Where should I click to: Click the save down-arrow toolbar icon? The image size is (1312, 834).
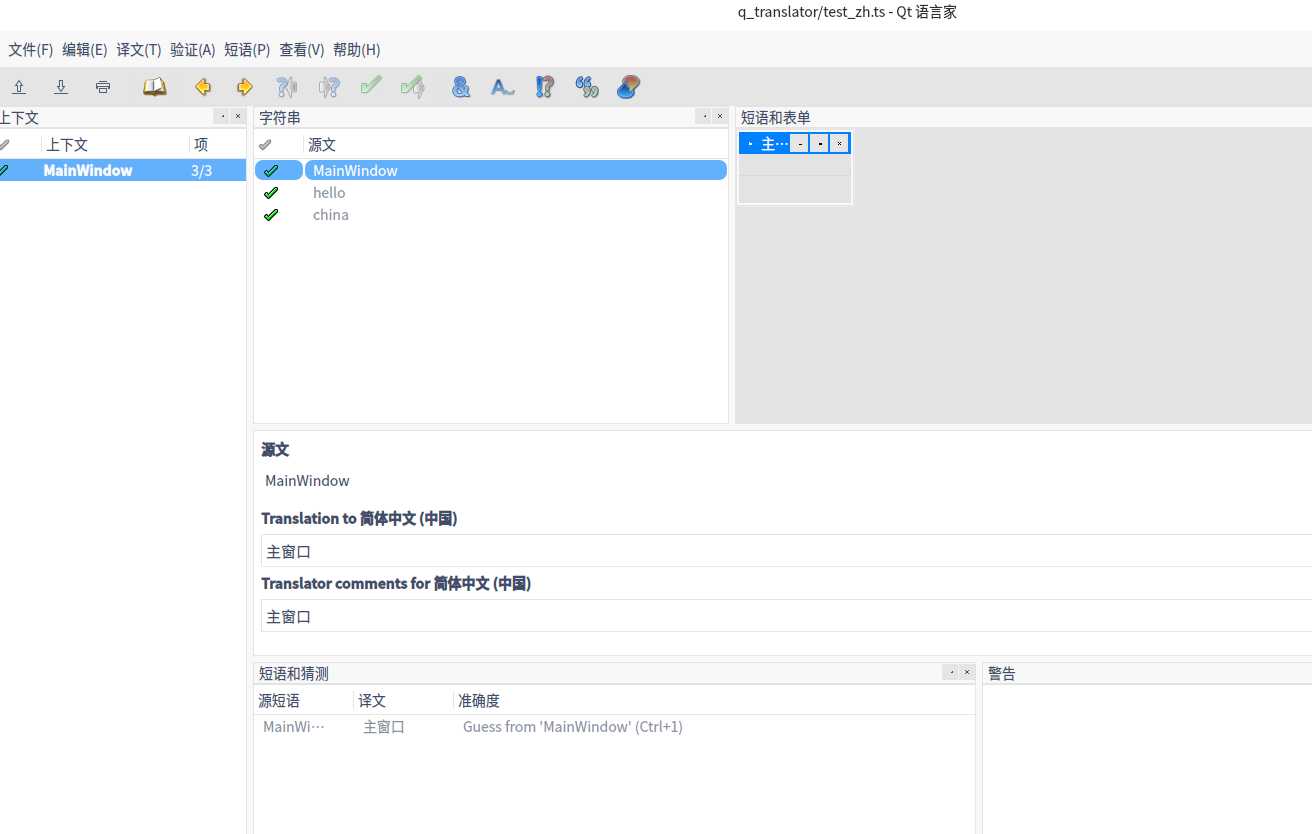pos(61,87)
